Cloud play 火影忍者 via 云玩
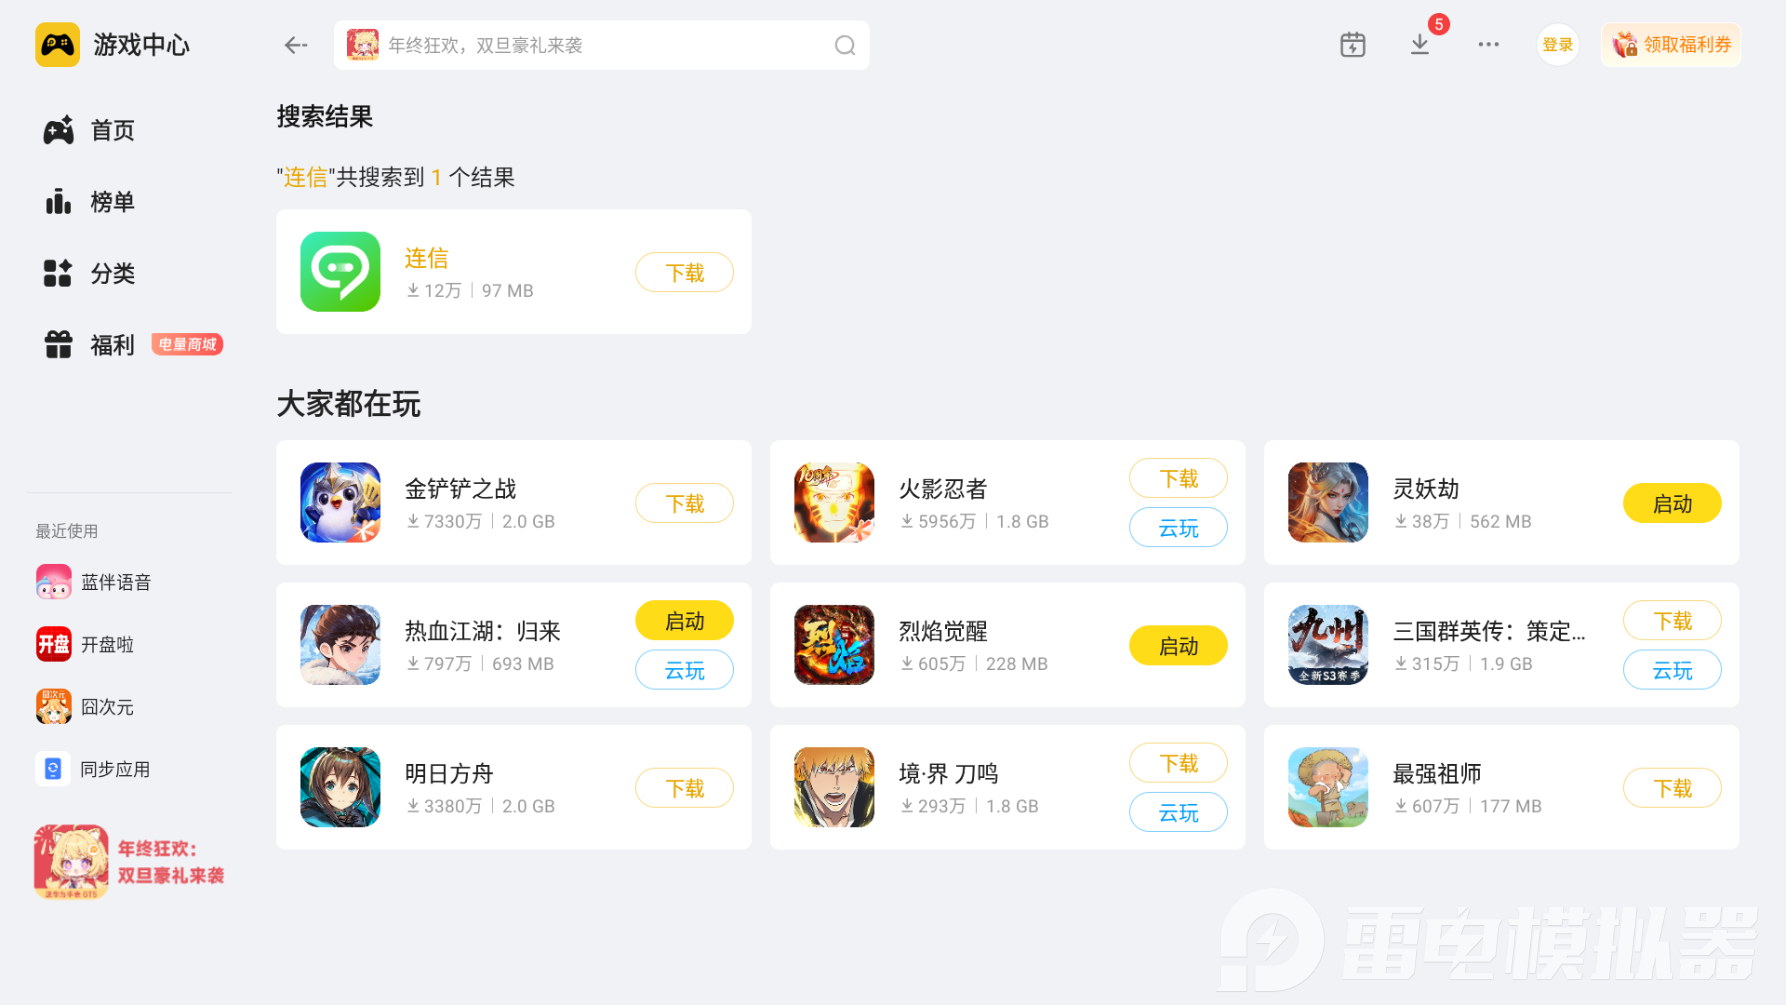Image resolution: width=1786 pixels, height=1005 pixels. click(x=1178, y=528)
